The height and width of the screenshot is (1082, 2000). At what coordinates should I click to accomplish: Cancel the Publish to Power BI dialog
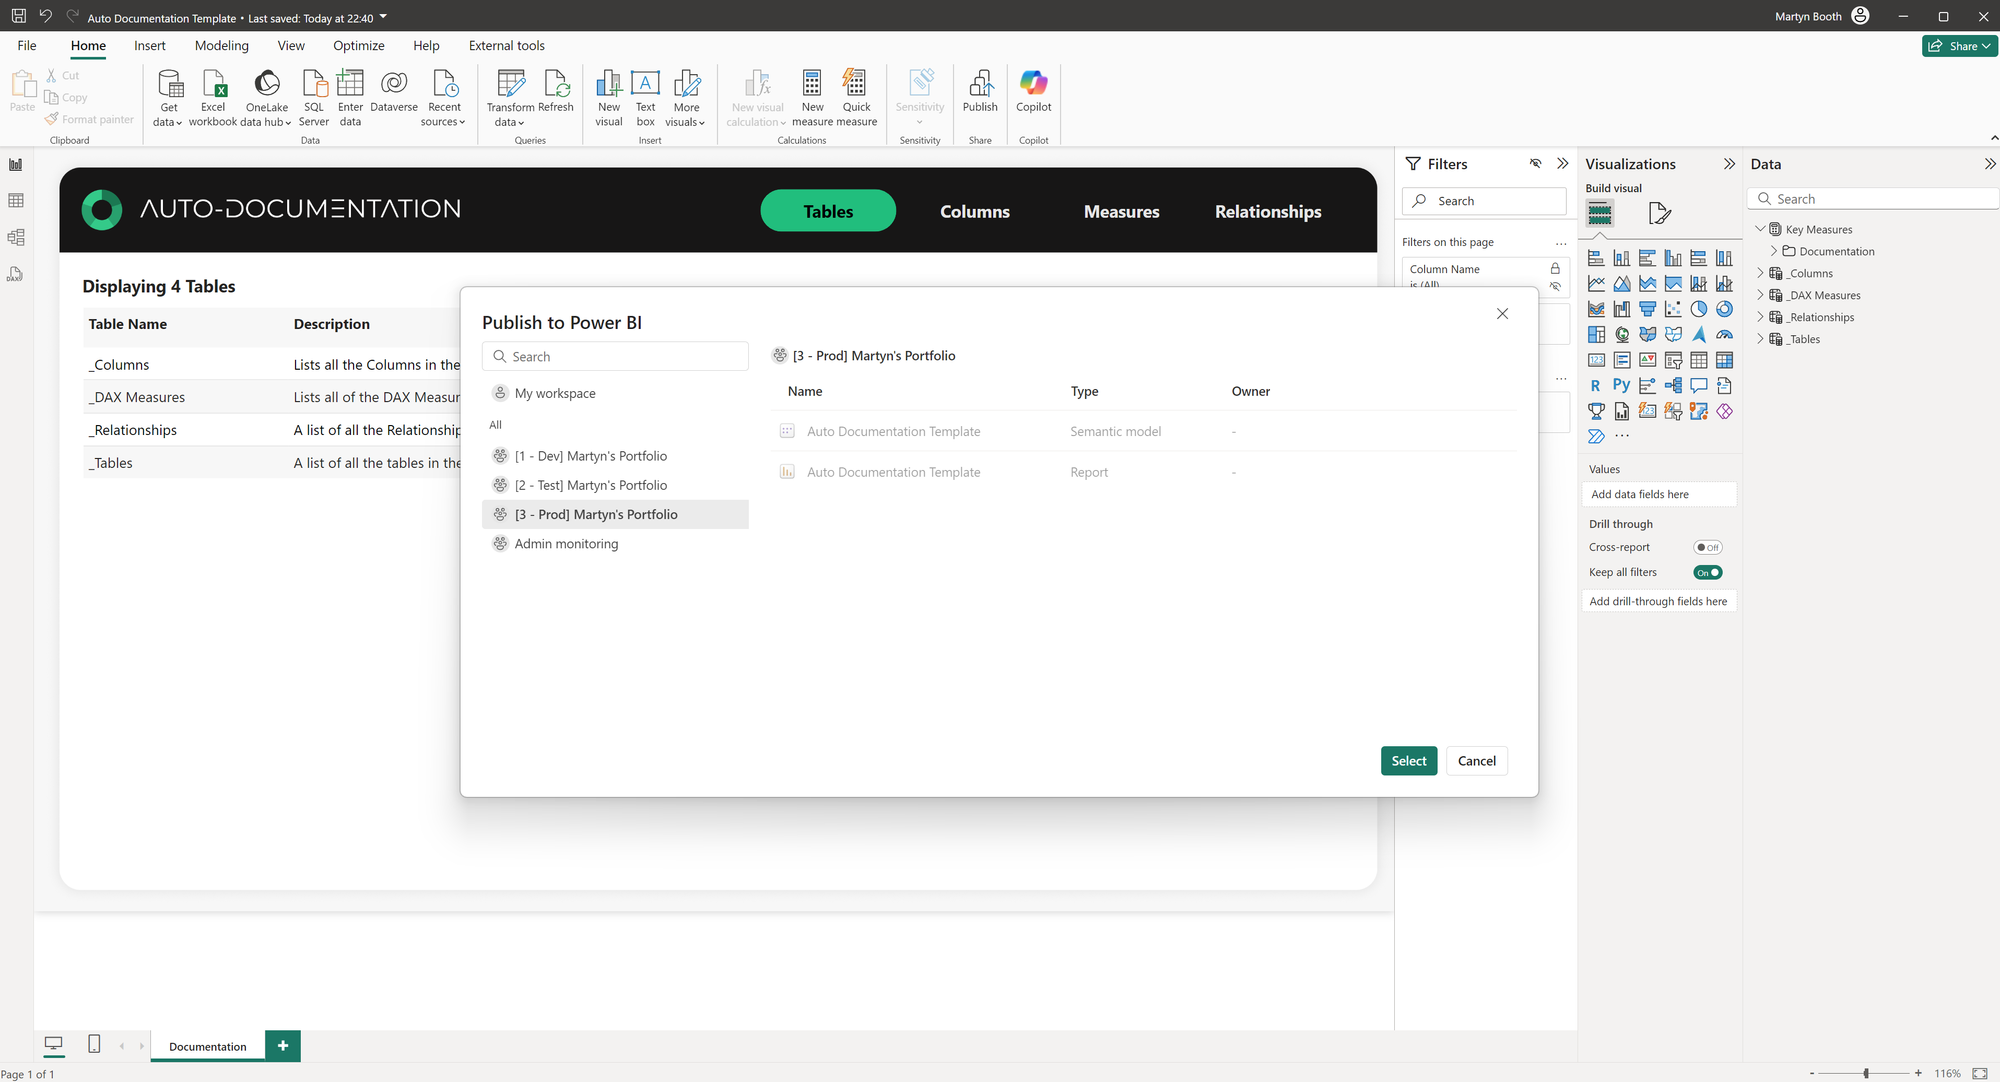coord(1477,761)
